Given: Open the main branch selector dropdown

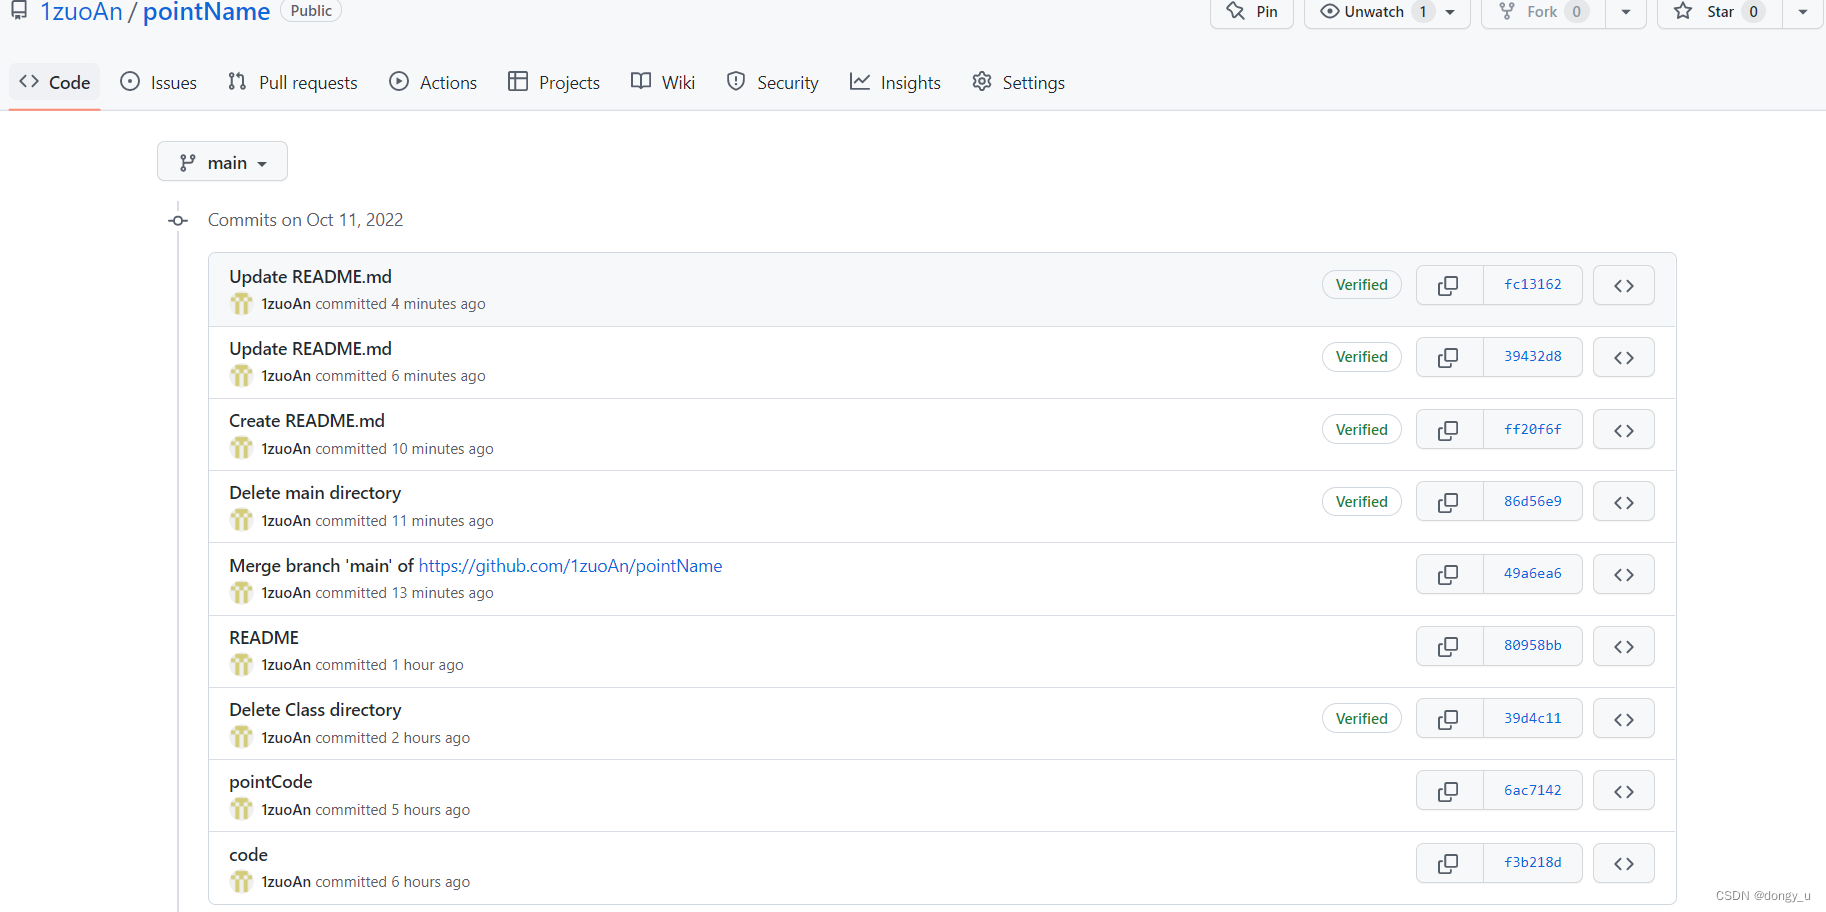Looking at the screenshot, I should tap(222, 162).
